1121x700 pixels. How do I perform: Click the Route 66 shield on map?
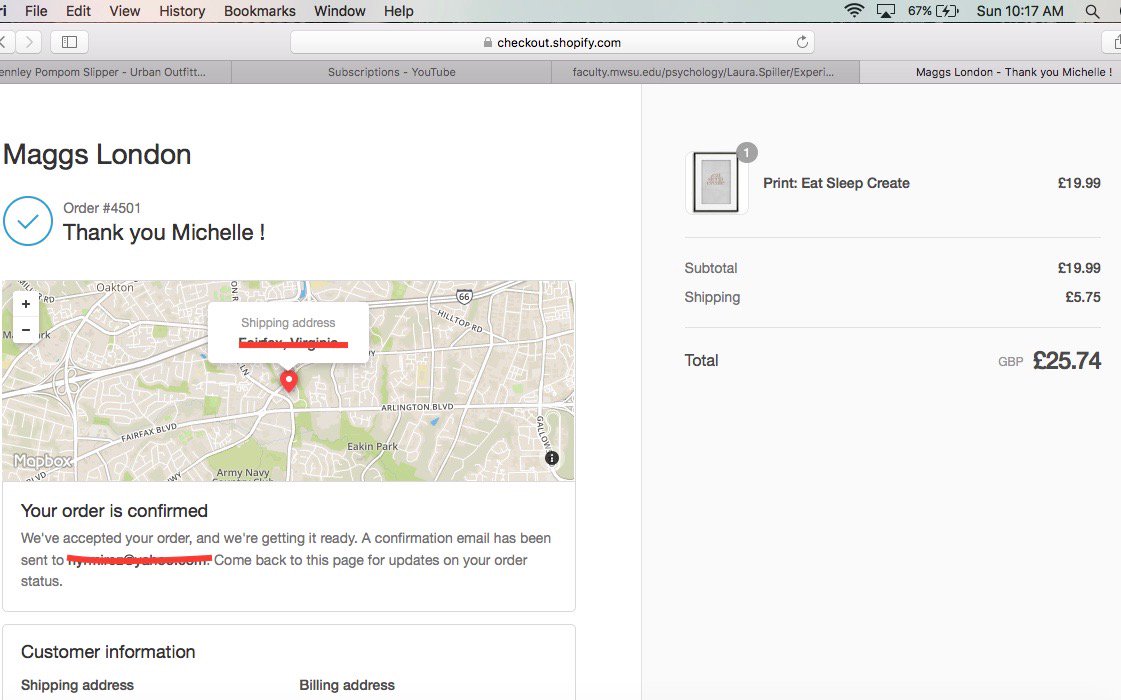click(x=464, y=296)
